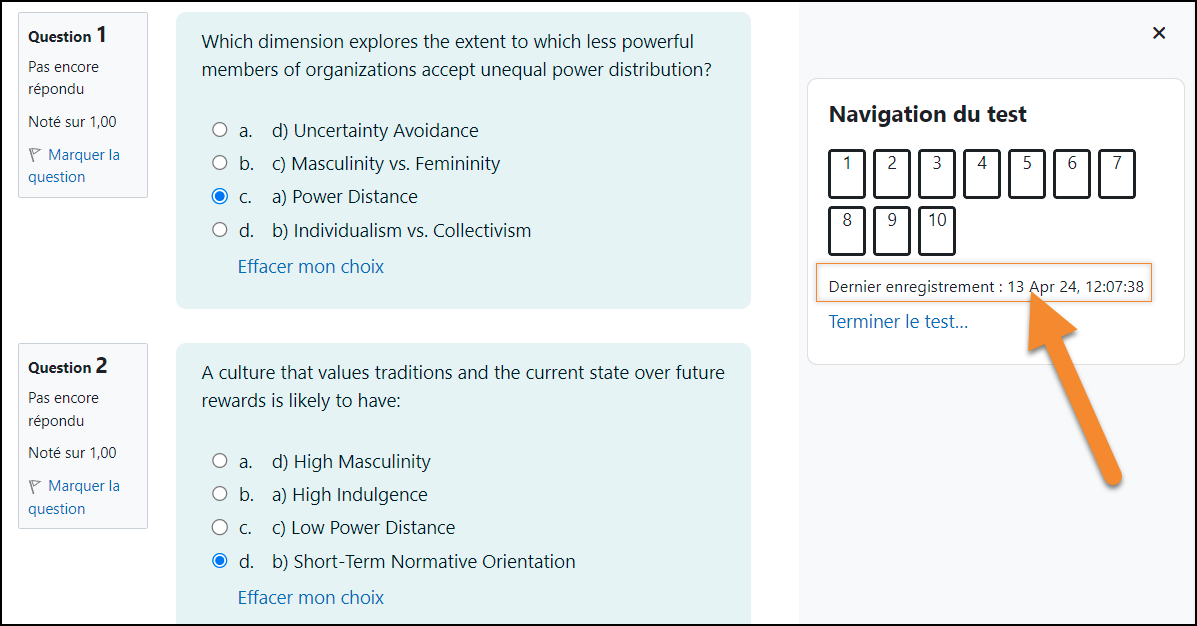The height and width of the screenshot is (626, 1197).
Task: Select option b. Masculinity vs. Femininity
Action: pyautogui.click(x=220, y=163)
